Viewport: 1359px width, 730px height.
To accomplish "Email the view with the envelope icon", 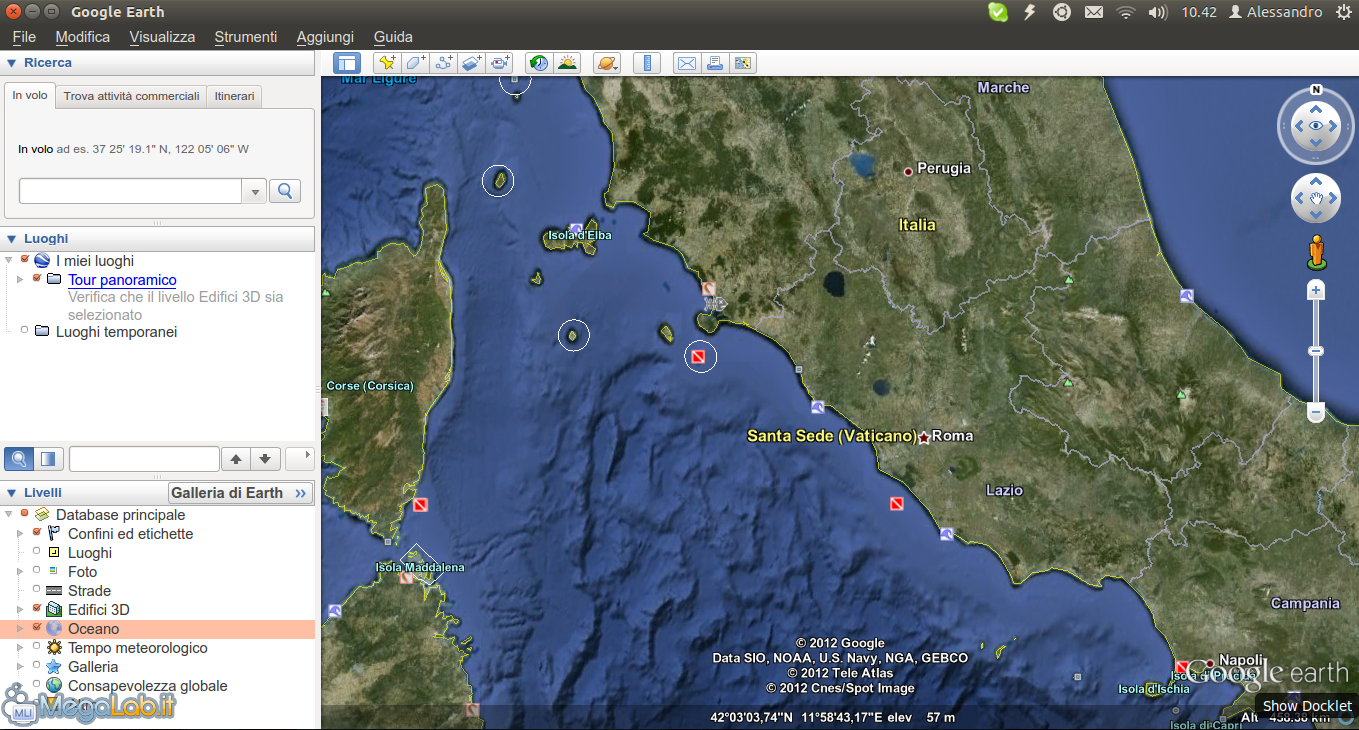I will pyautogui.click(x=686, y=63).
